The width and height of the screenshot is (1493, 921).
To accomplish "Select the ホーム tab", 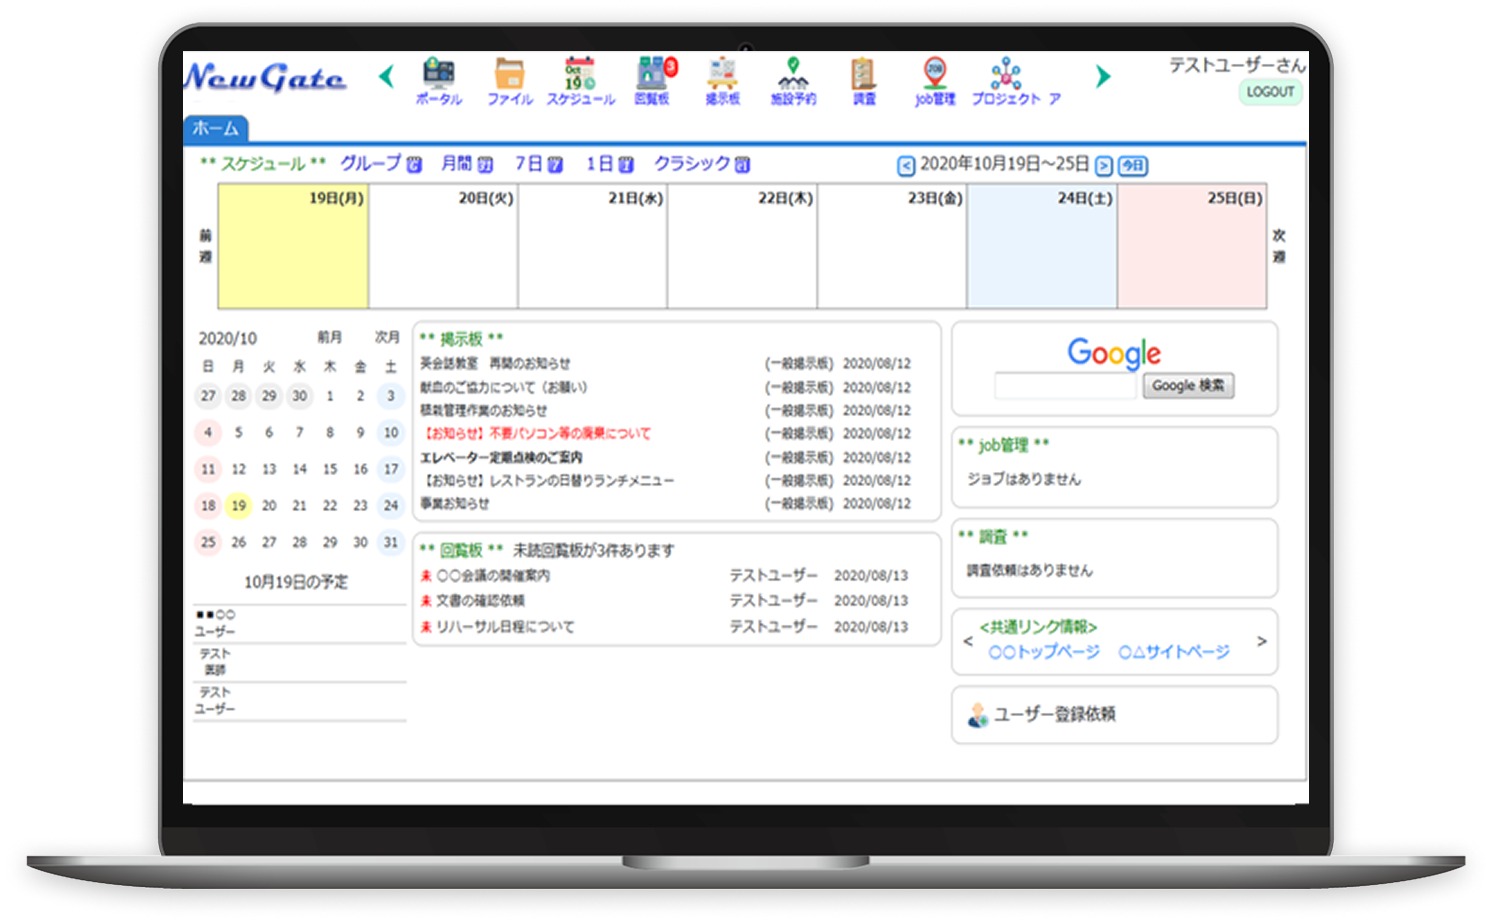I will click(216, 129).
